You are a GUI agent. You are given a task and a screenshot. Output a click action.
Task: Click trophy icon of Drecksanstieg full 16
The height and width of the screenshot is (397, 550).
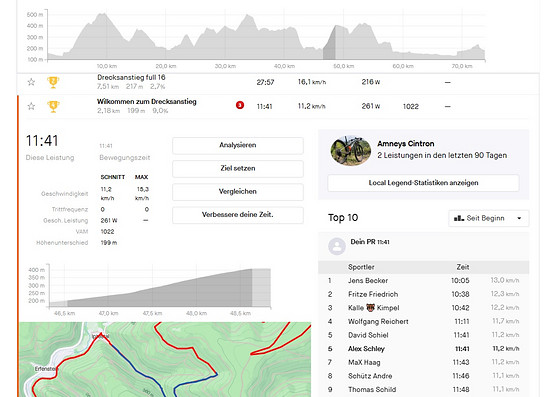(x=53, y=82)
